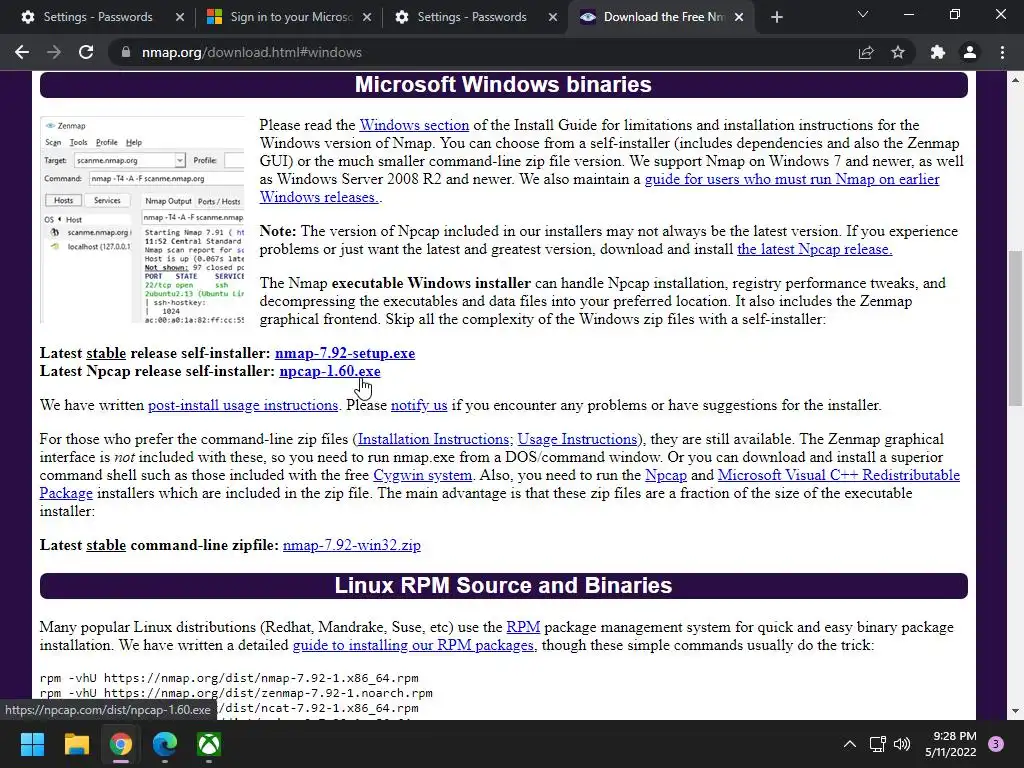Click the page vertical scrollbar thumb

[x=1015, y=328]
